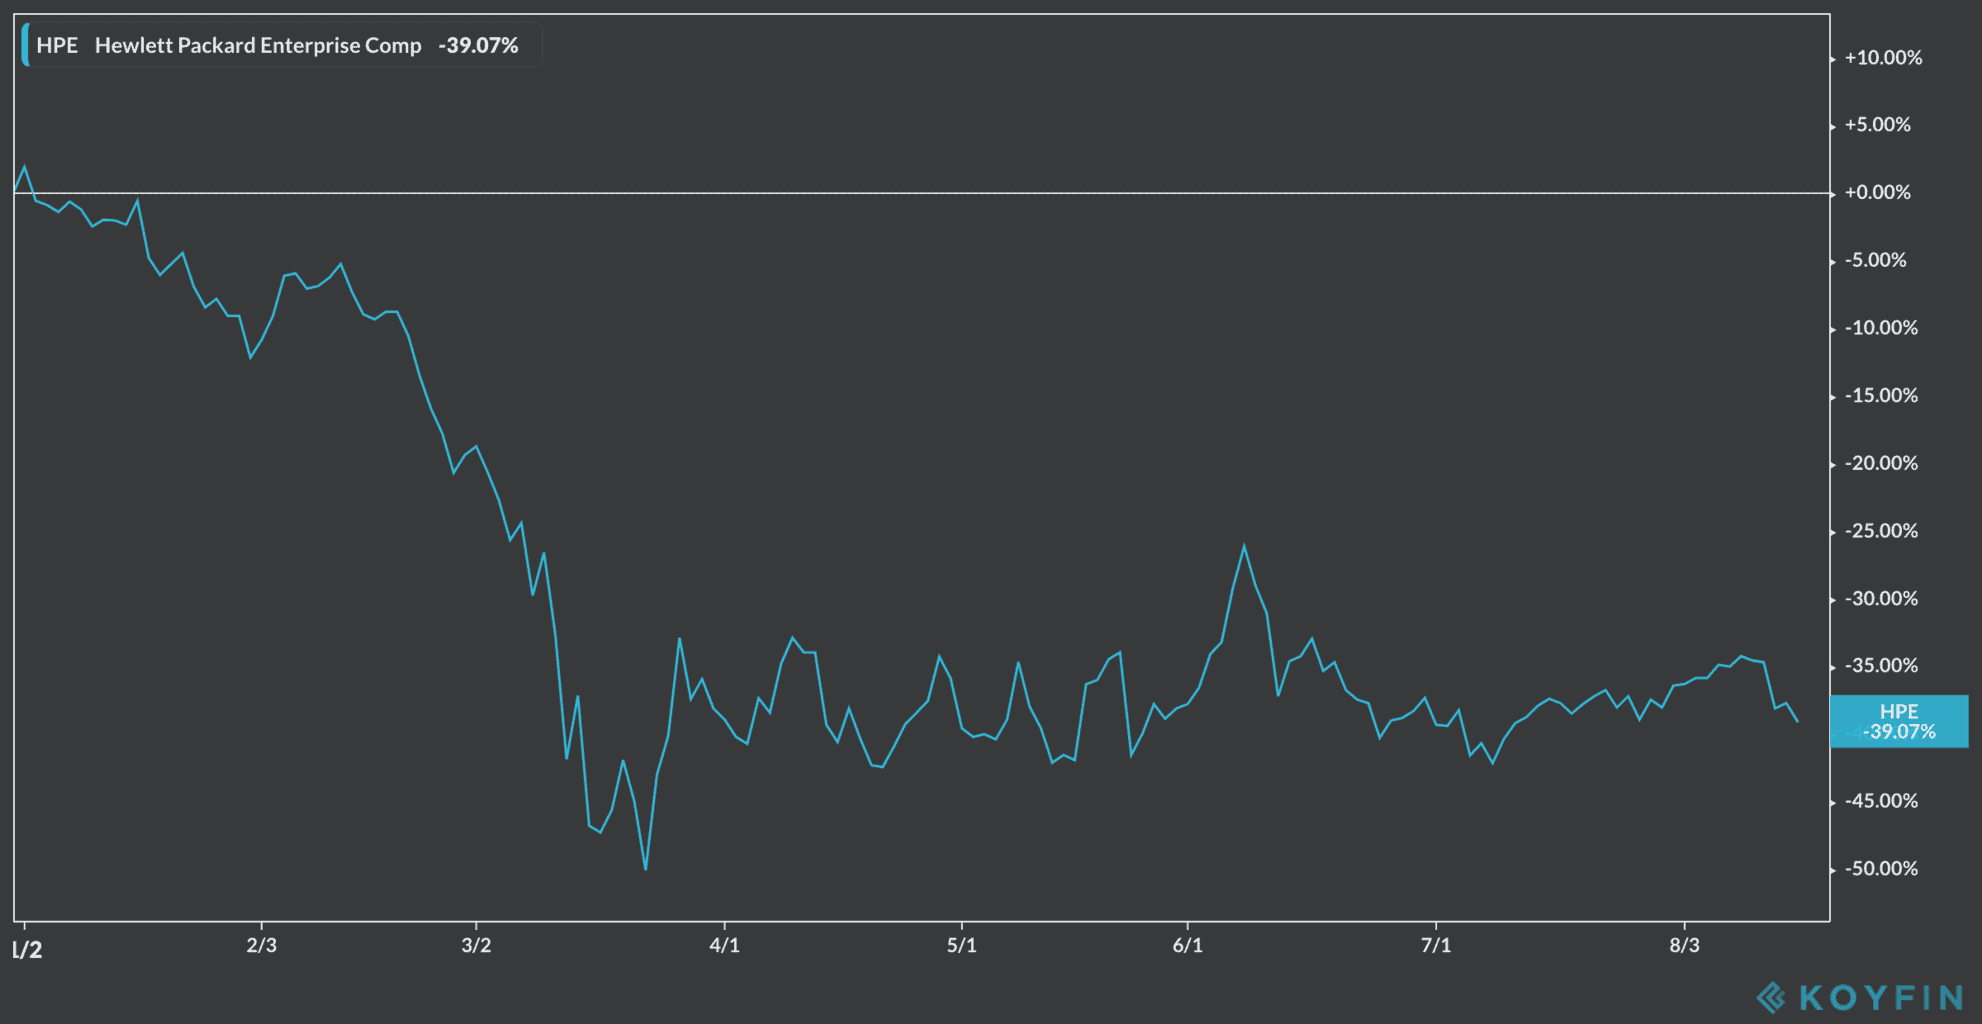This screenshot has width=1982, height=1024.
Task: Click the 1/2 starting date label
Action: 28,950
